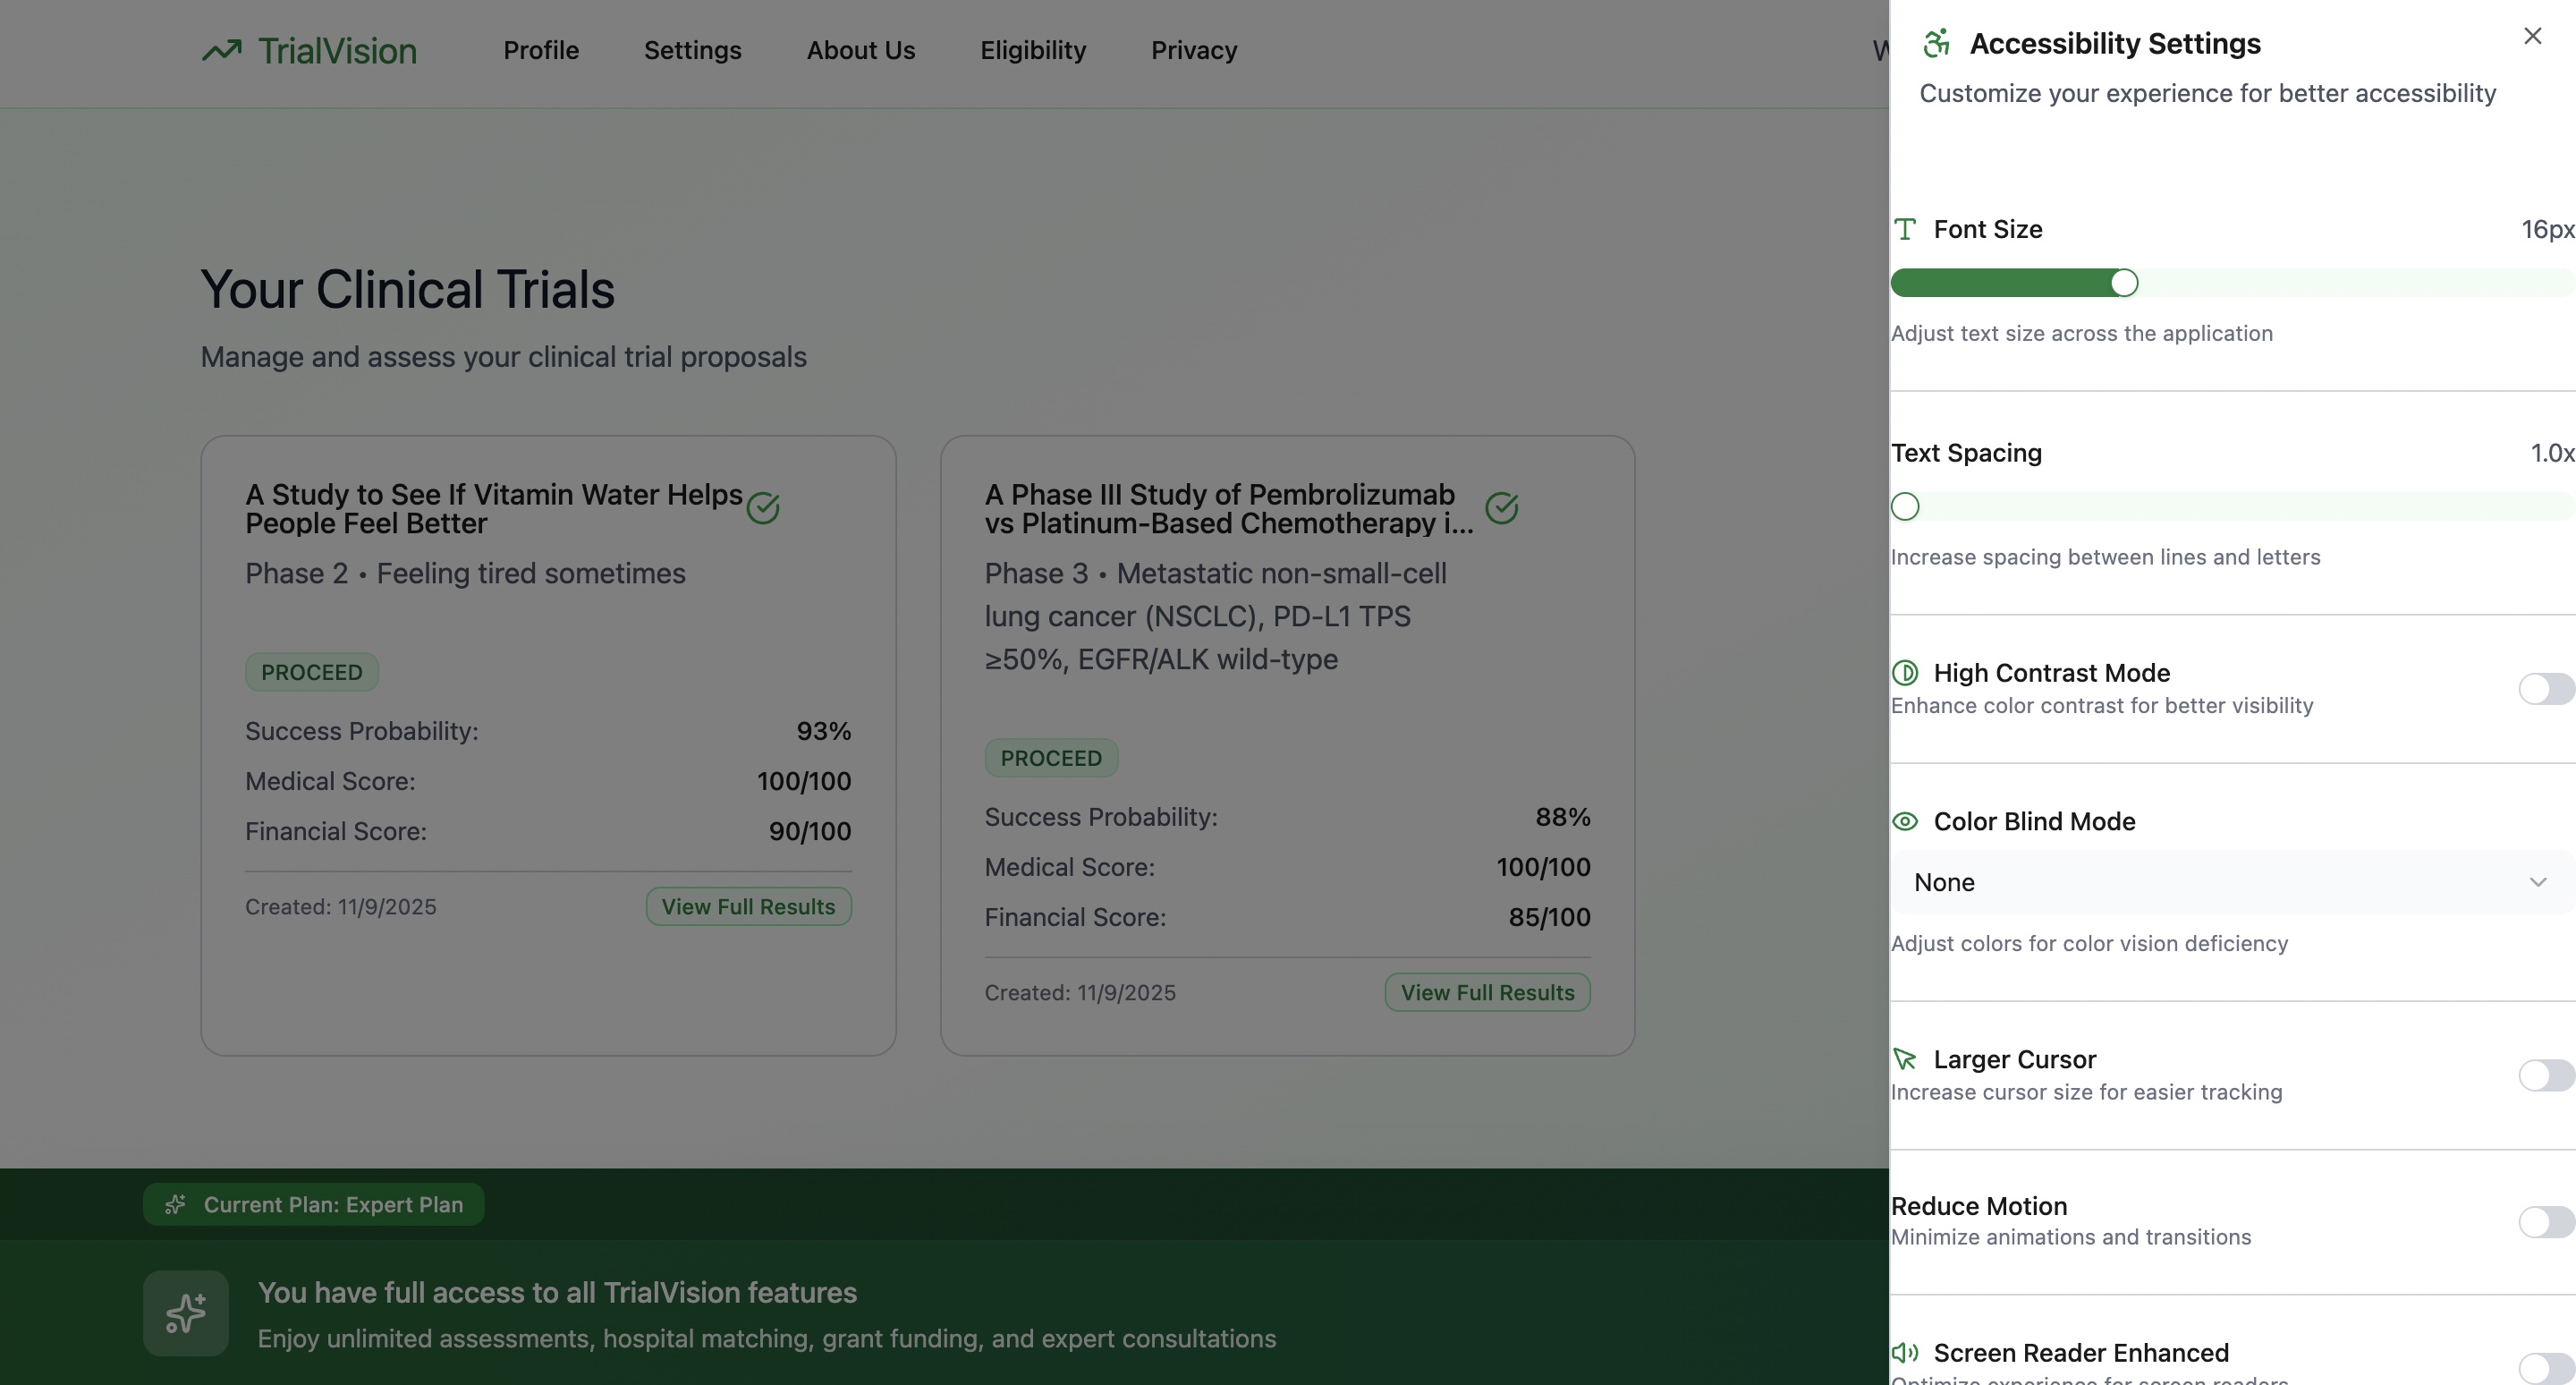Image resolution: width=2576 pixels, height=1385 pixels.
Task: Close the Accessibility Settings panel
Action: pos(2532,36)
